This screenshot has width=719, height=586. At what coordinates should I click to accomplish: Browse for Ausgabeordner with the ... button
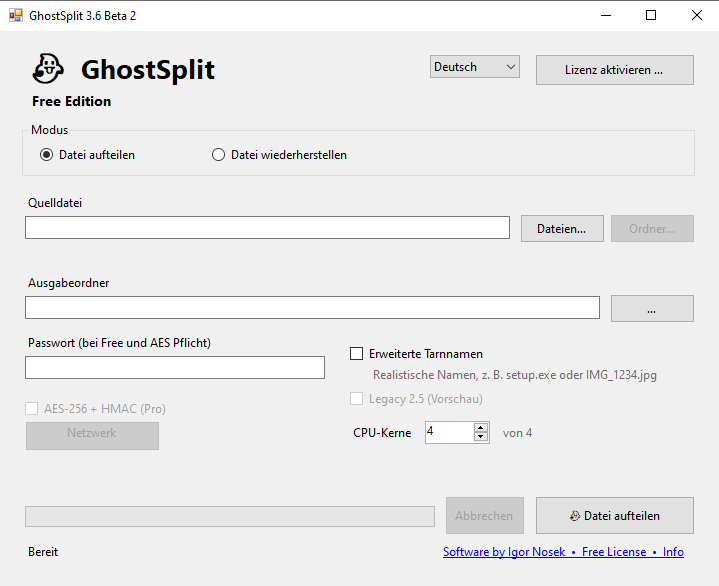pos(652,309)
